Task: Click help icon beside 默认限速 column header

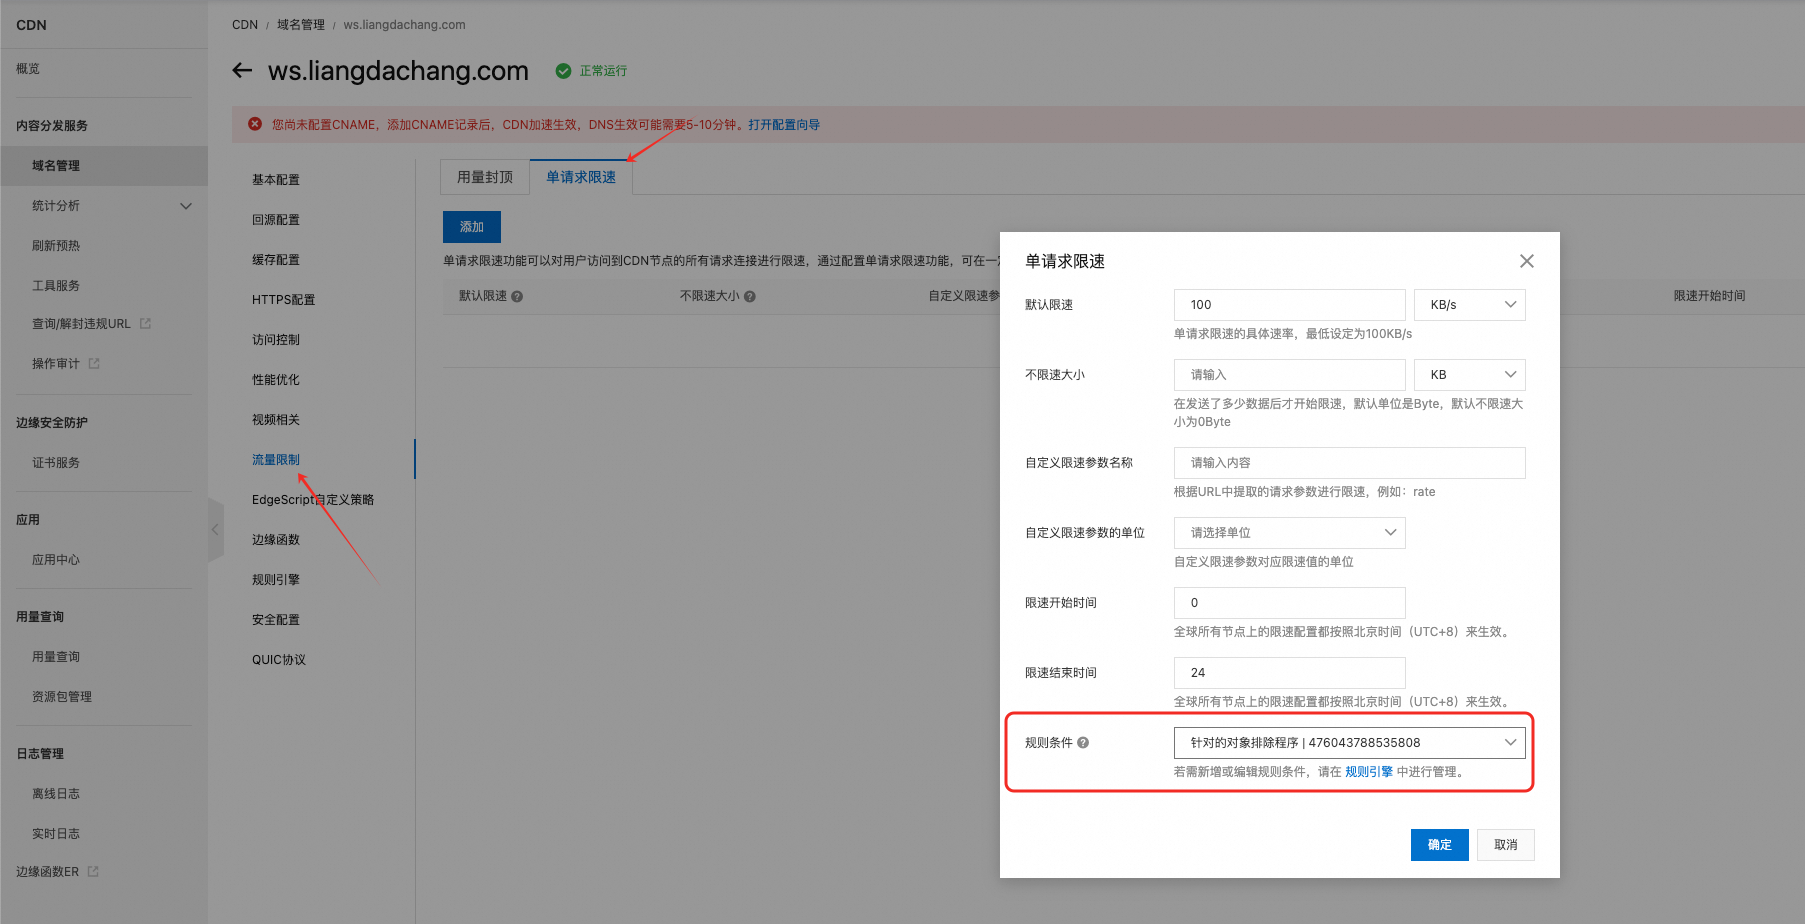Action: 517,296
